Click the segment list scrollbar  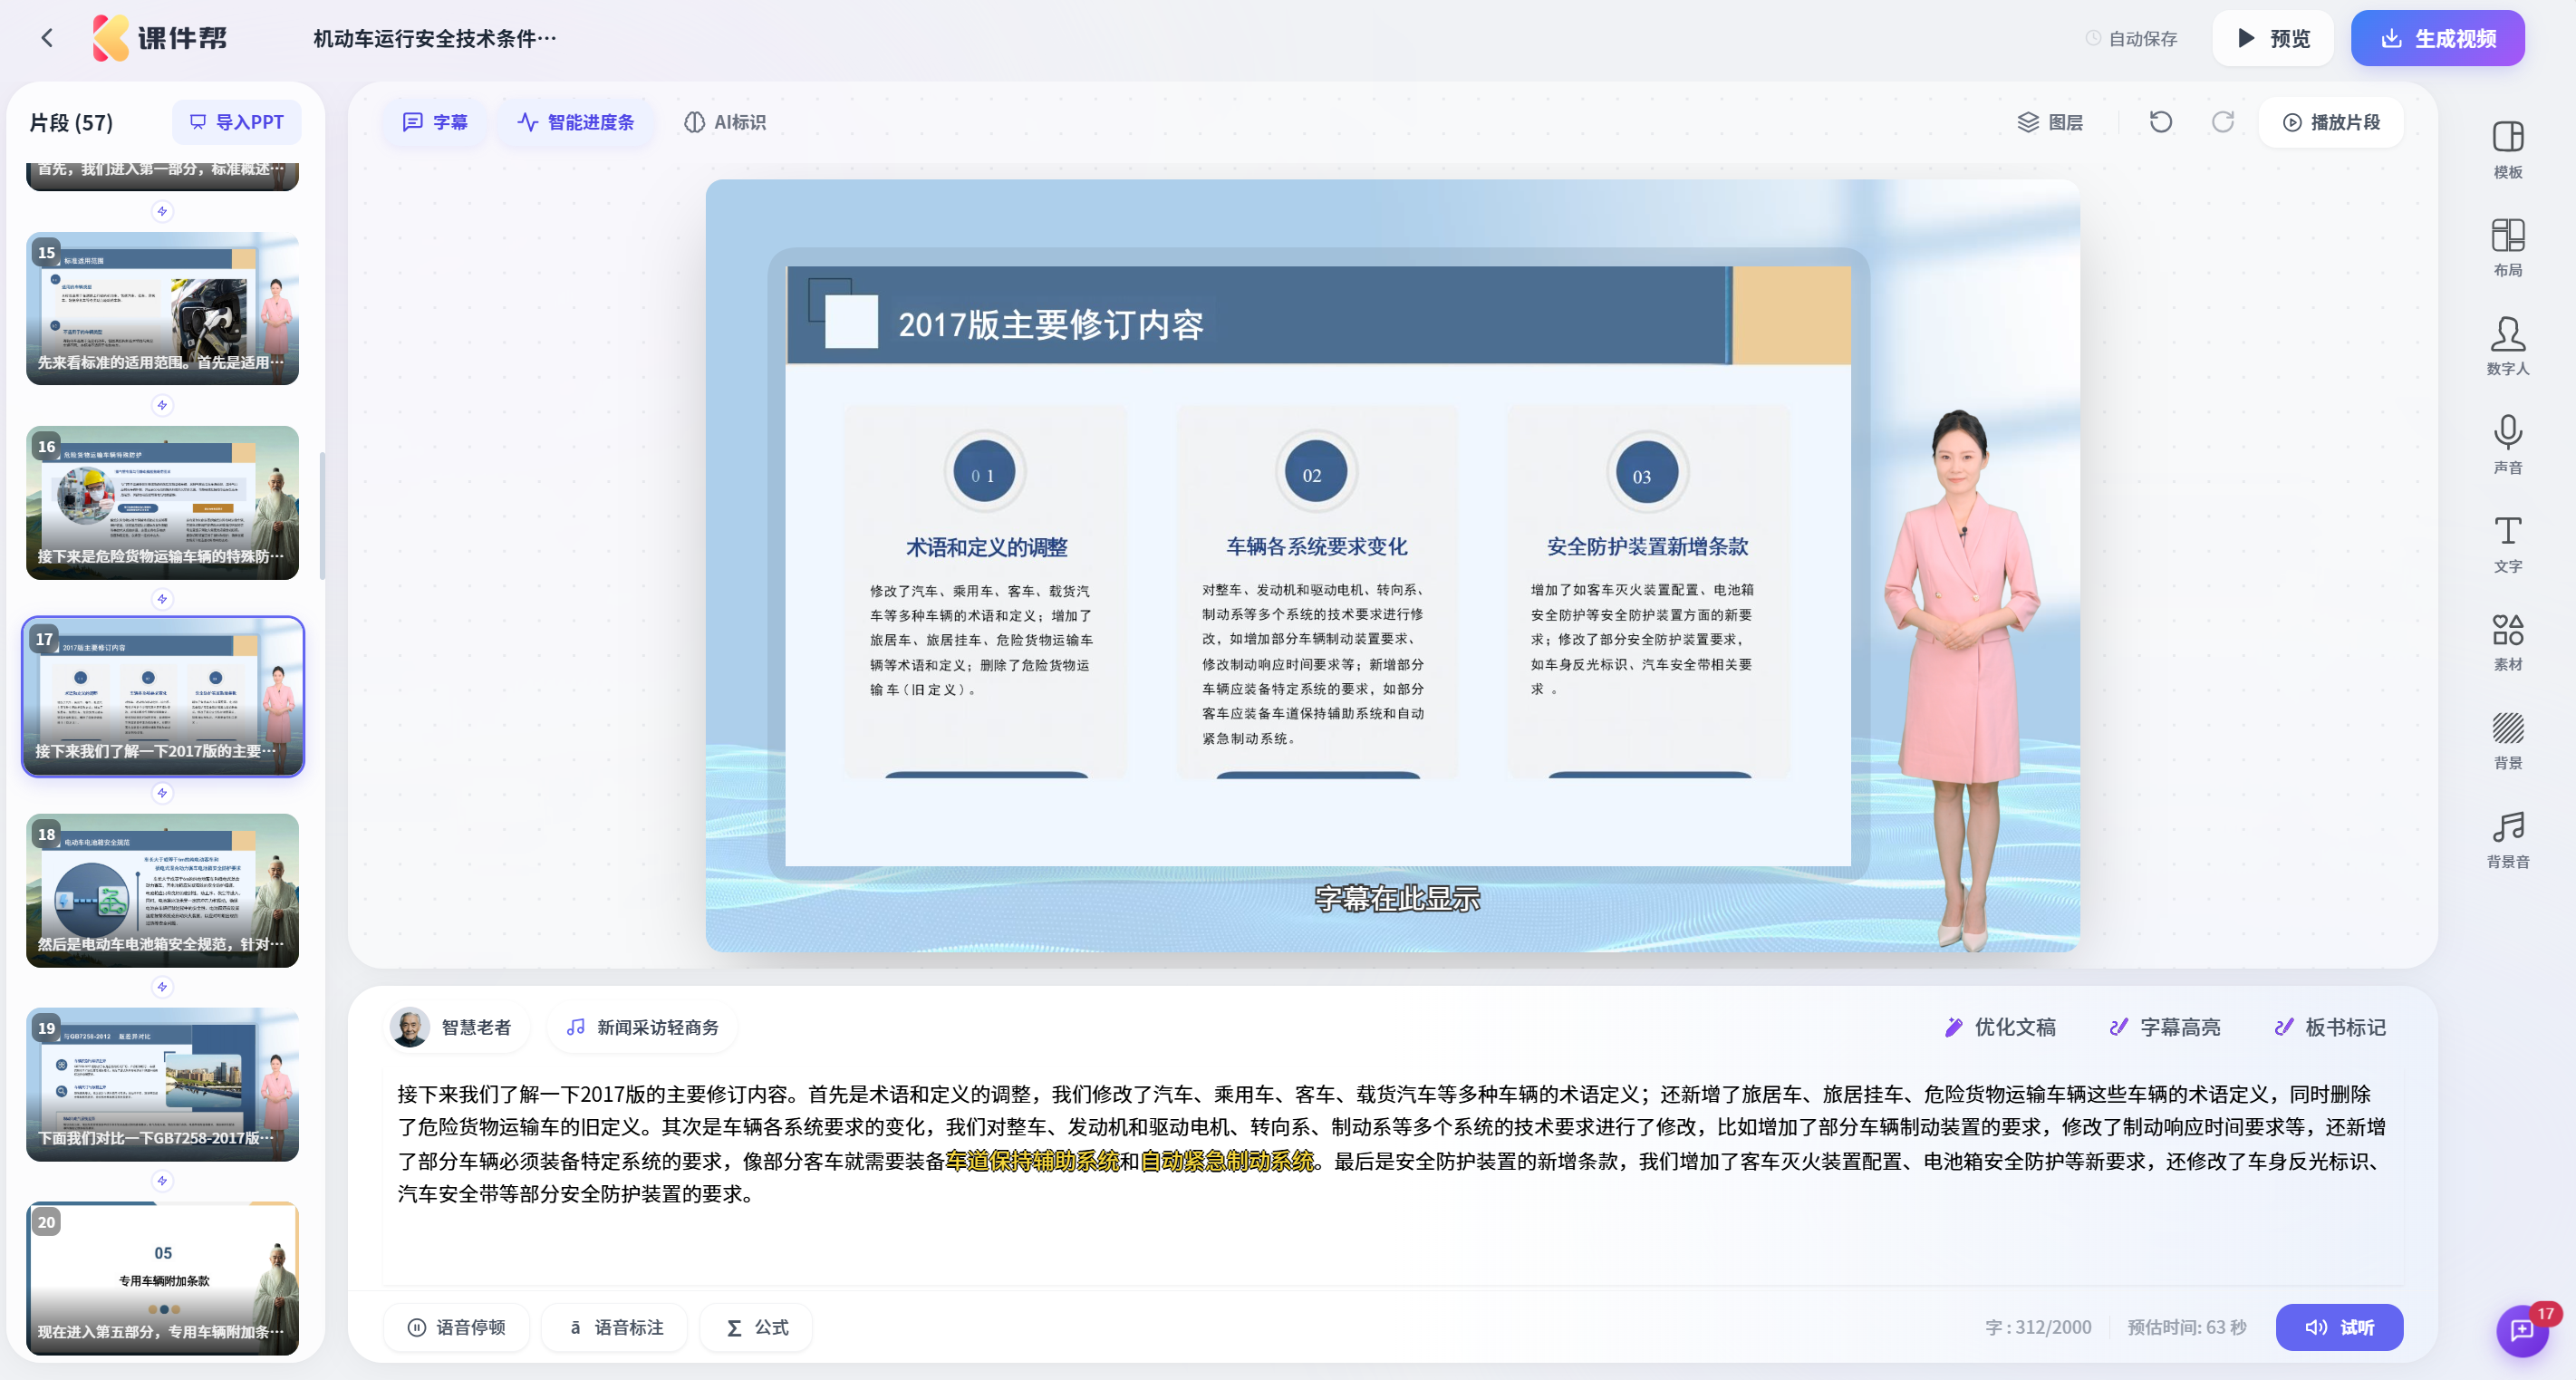click(x=321, y=515)
